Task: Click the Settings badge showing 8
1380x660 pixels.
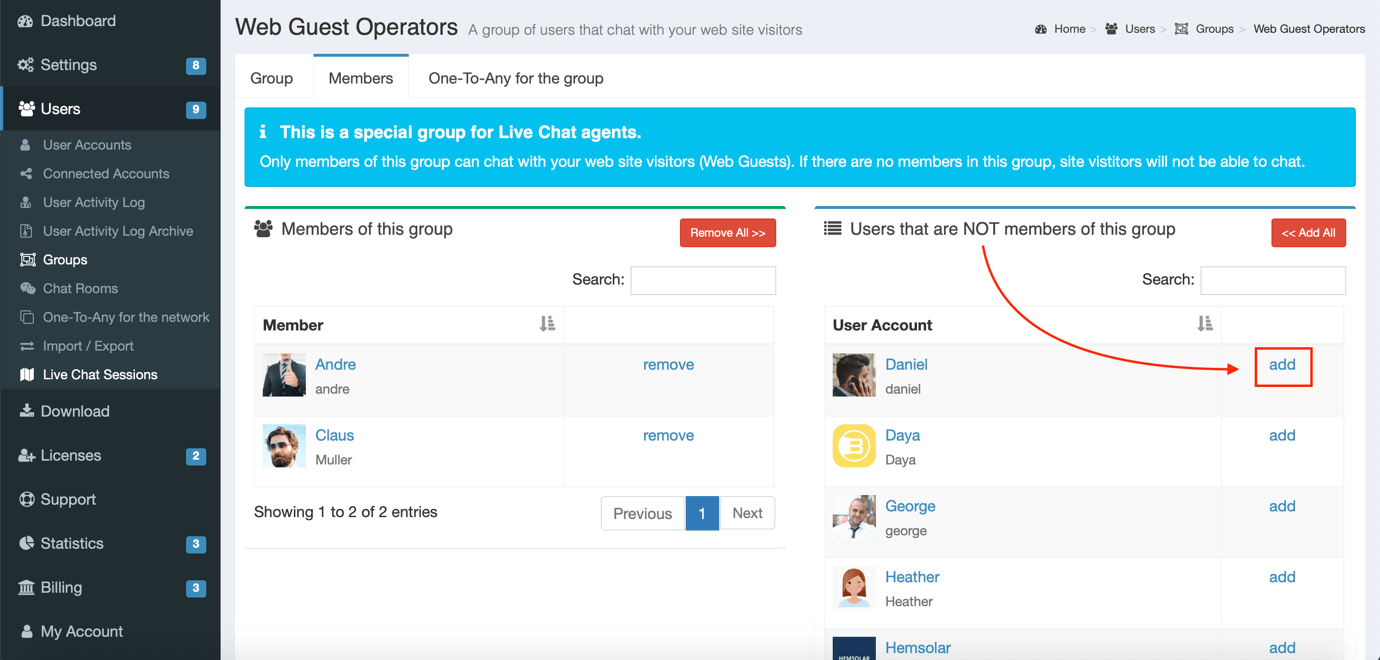Action: [196, 66]
